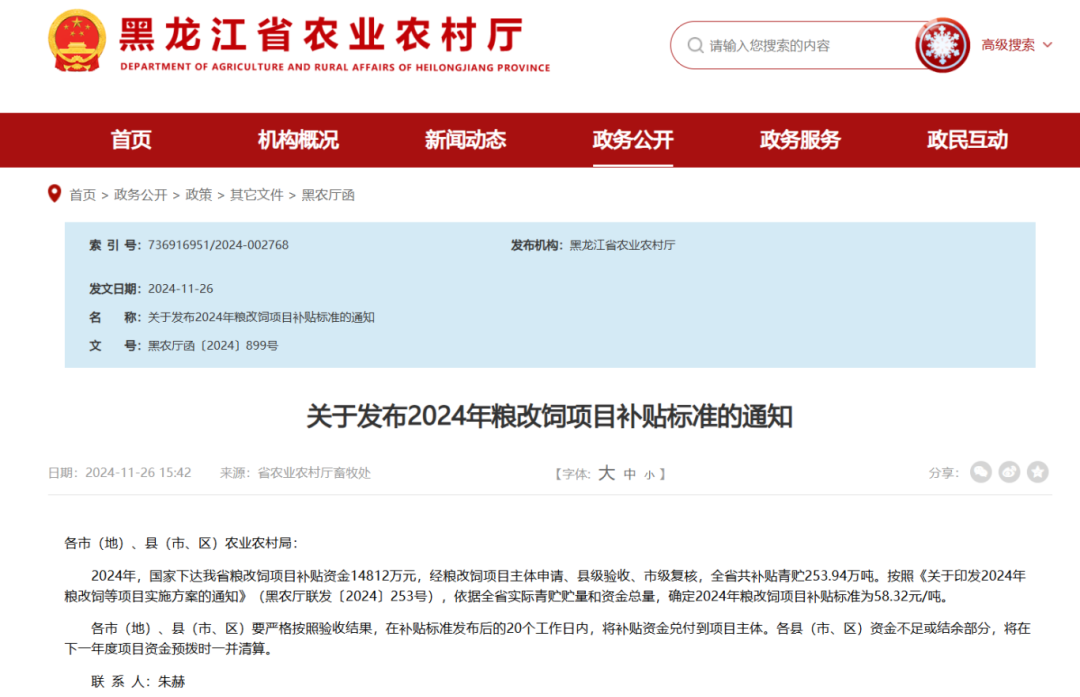Set font size to small 小
Viewport: 1080px width, 697px height.
pos(649,475)
